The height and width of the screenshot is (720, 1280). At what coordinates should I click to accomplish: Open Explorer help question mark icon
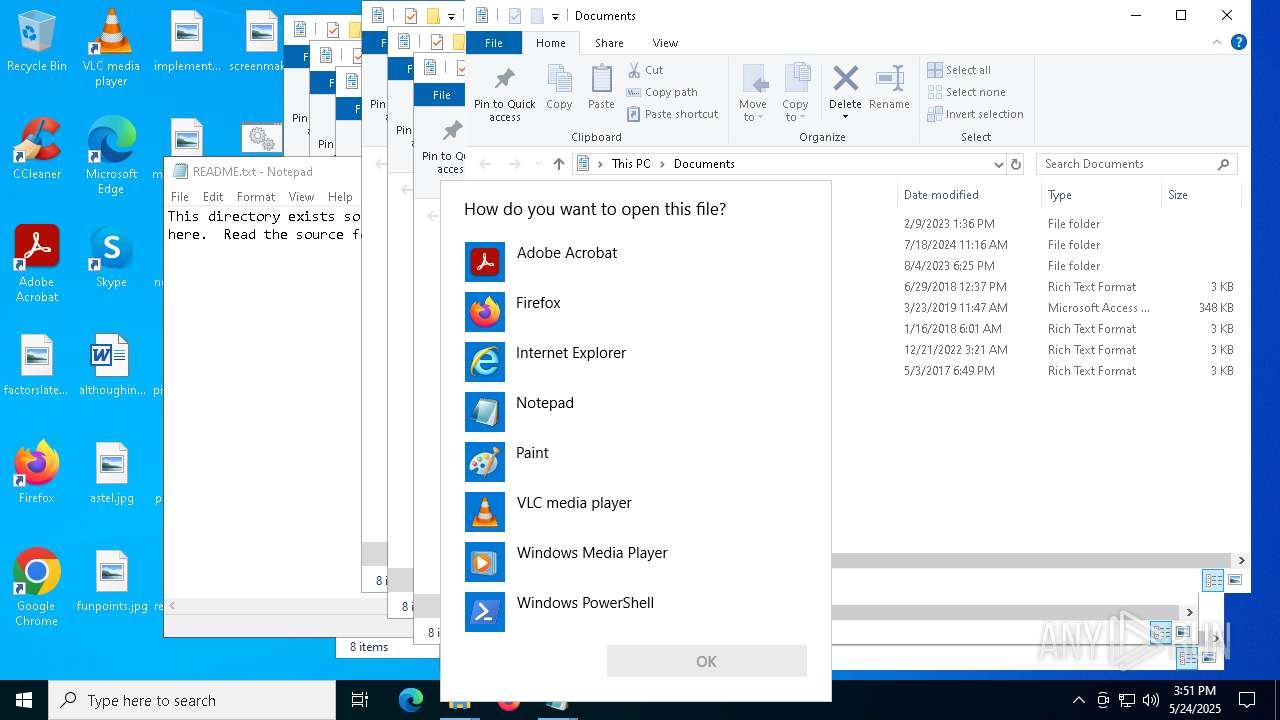(1238, 43)
